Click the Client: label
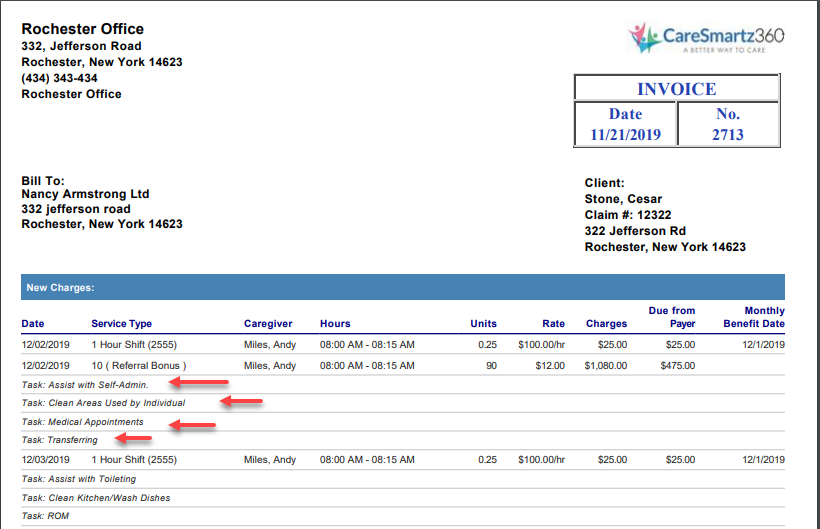Screen dimensions: 820x529 tap(605, 183)
